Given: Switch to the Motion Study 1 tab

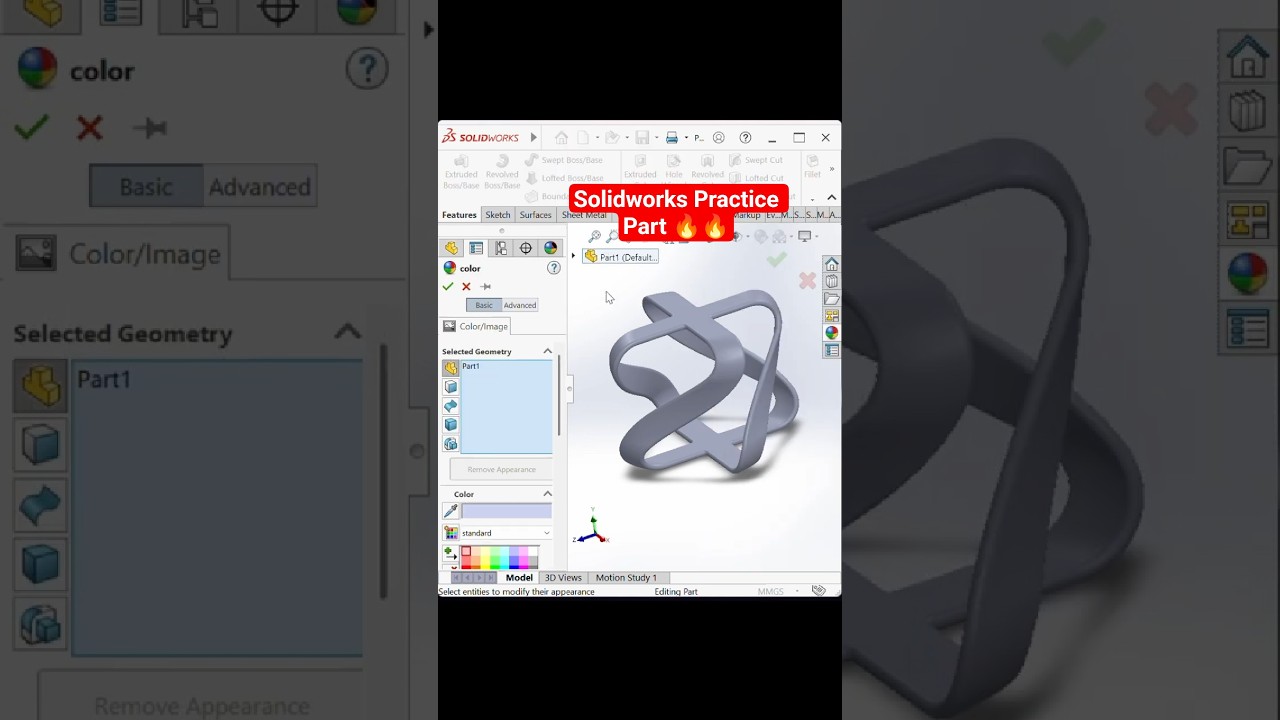Looking at the screenshot, I should (x=626, y=578).
